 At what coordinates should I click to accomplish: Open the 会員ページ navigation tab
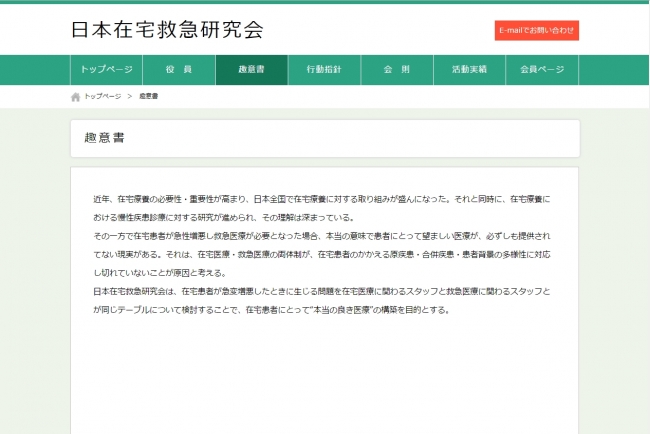click(x=542, y=70)
